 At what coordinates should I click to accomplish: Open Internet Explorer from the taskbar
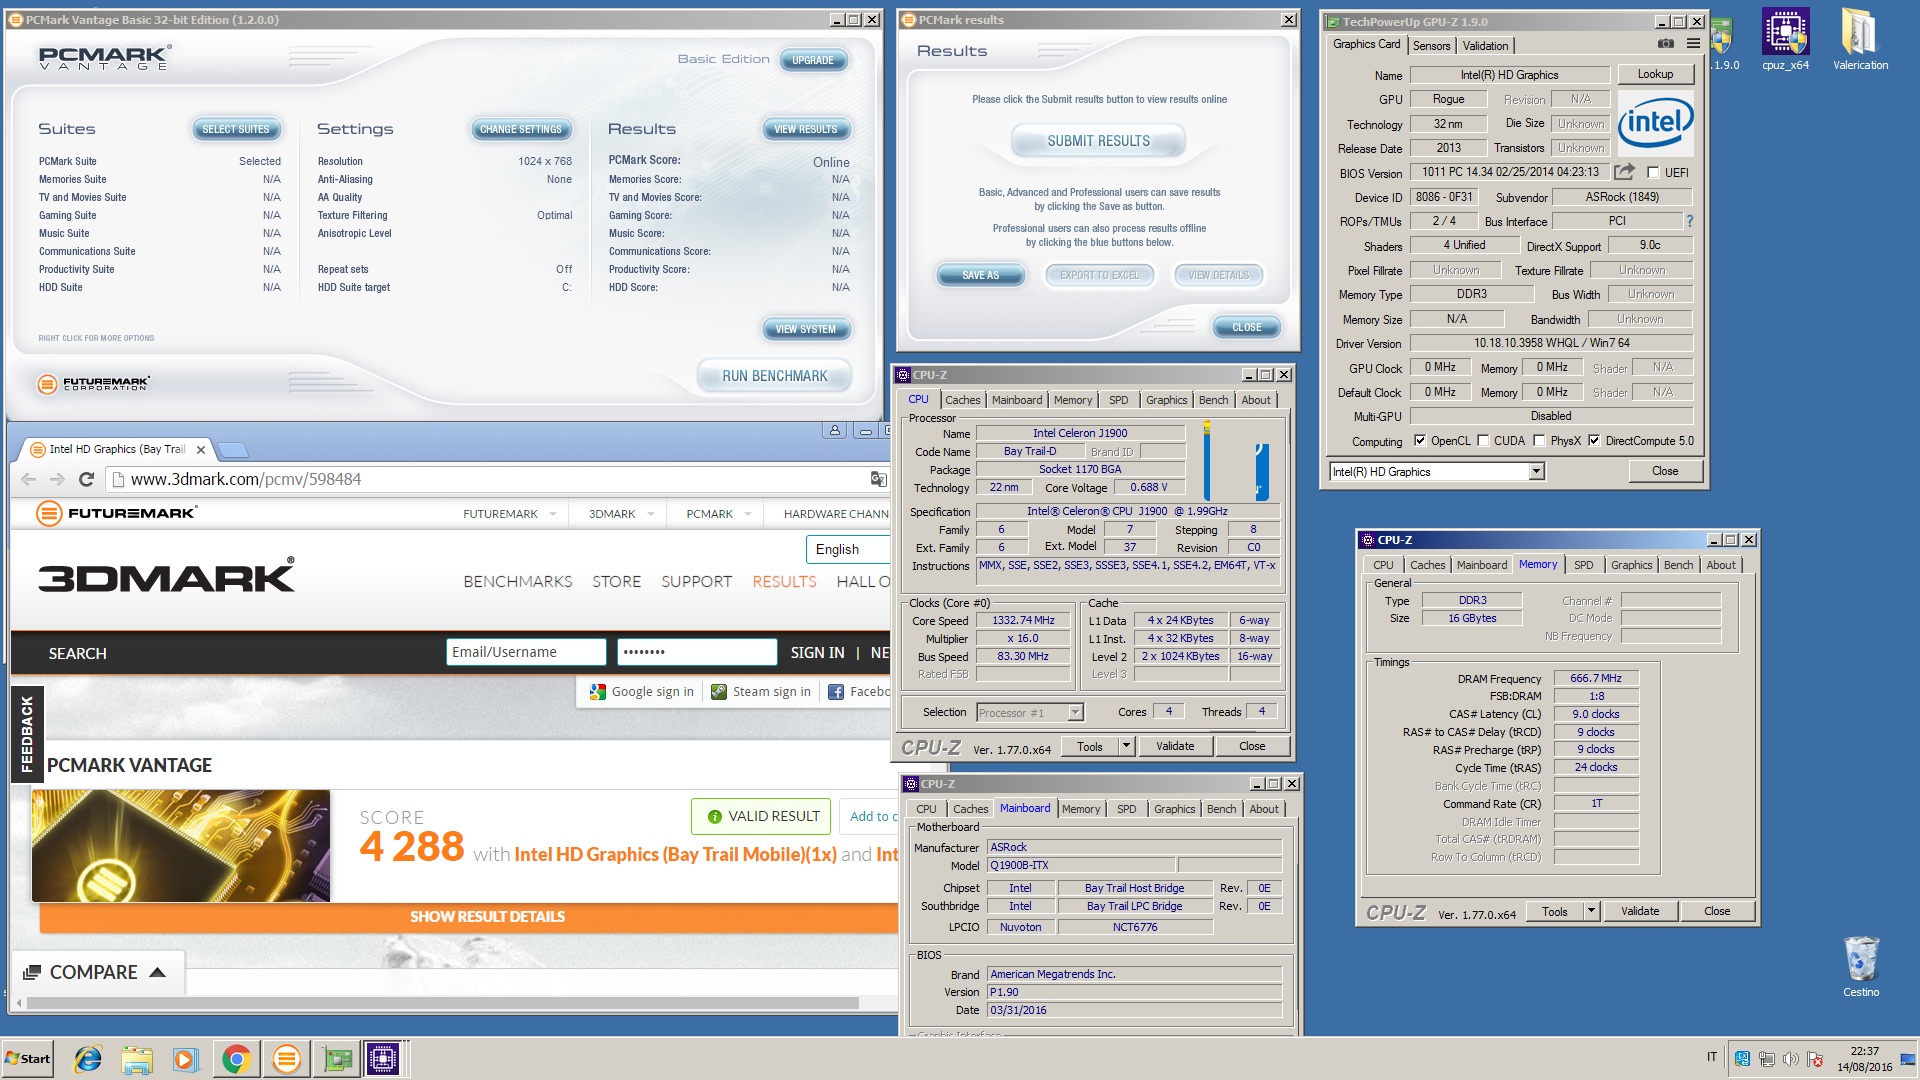(x=88, y=1059)
